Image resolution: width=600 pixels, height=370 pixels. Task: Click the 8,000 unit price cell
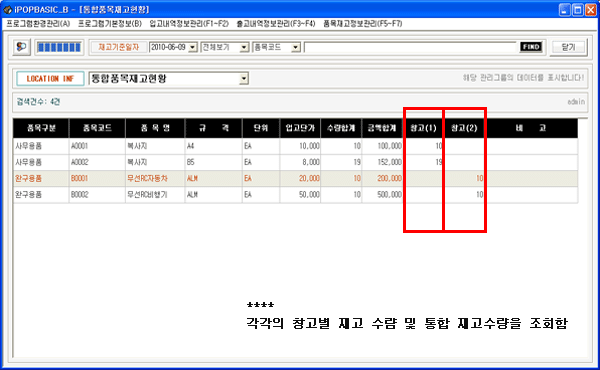(x=300, y=162)
